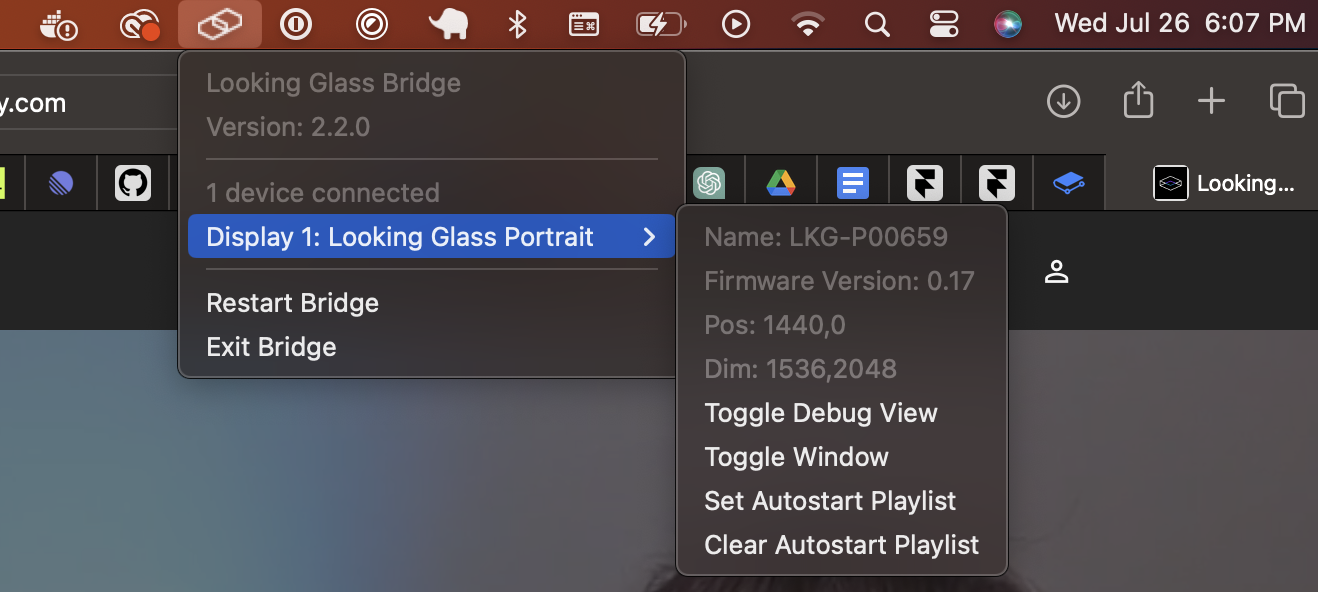This screenshot has height=592, width=1318.
Task: Open the Control Center menu bar icon
Action: point(944,24)
